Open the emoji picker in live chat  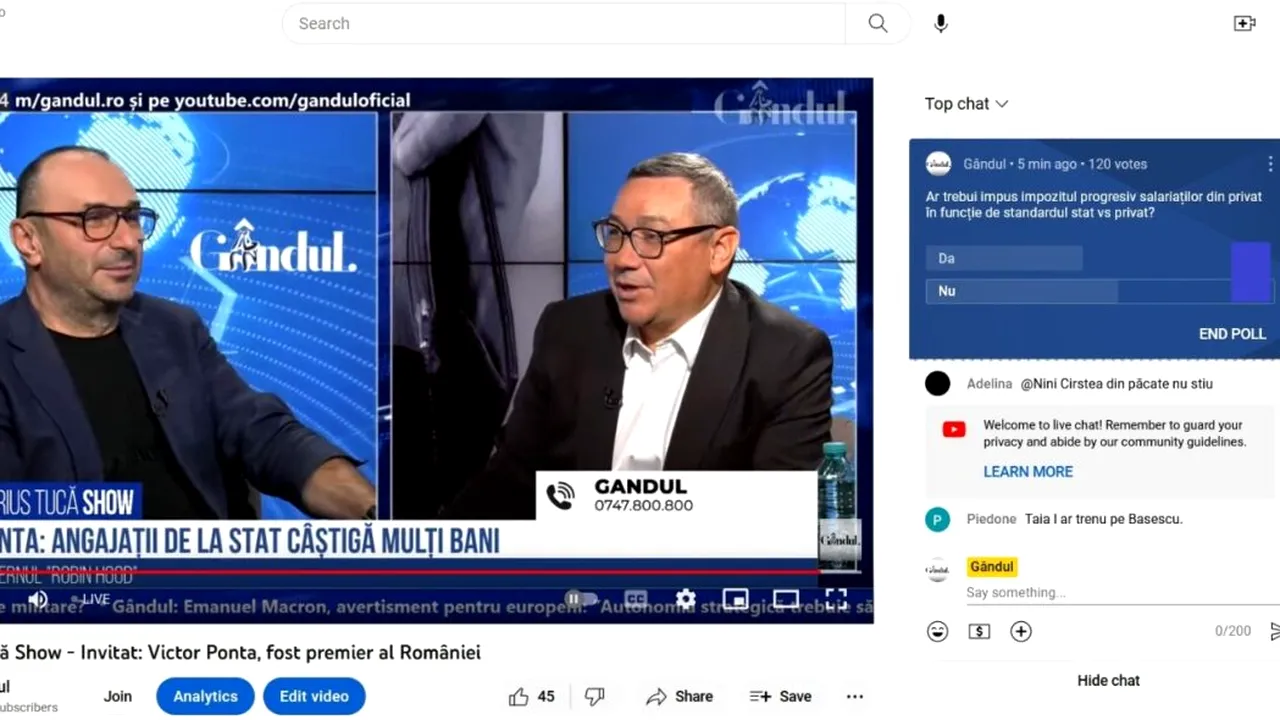pos(937,631)
